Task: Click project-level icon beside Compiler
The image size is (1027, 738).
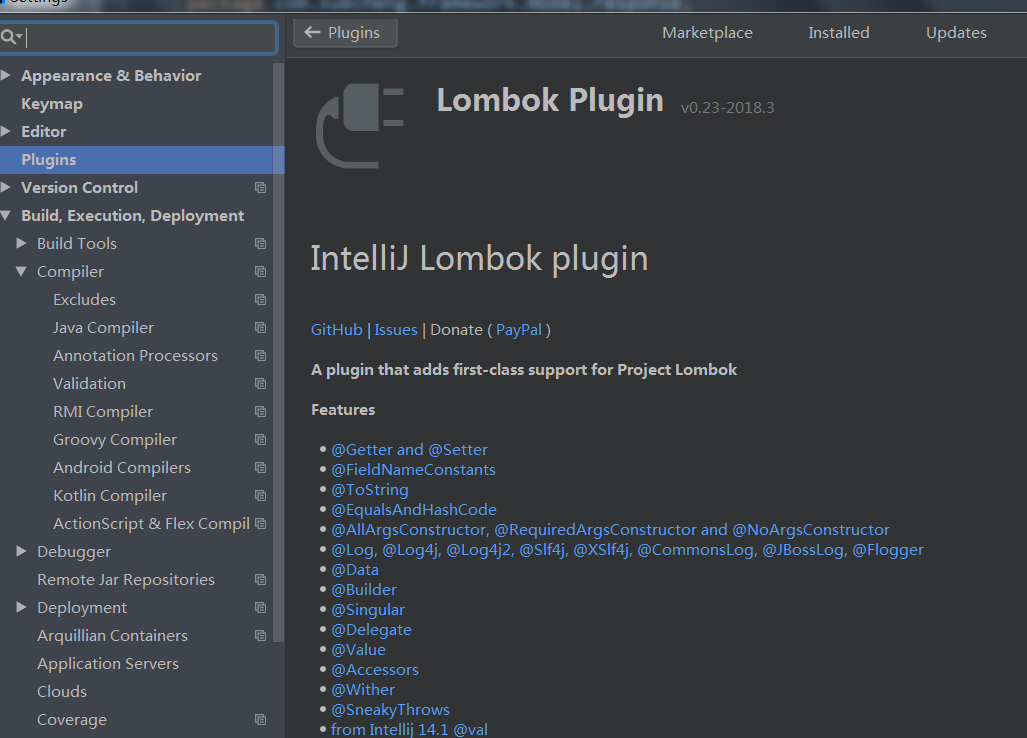Action: click(261, 272)
